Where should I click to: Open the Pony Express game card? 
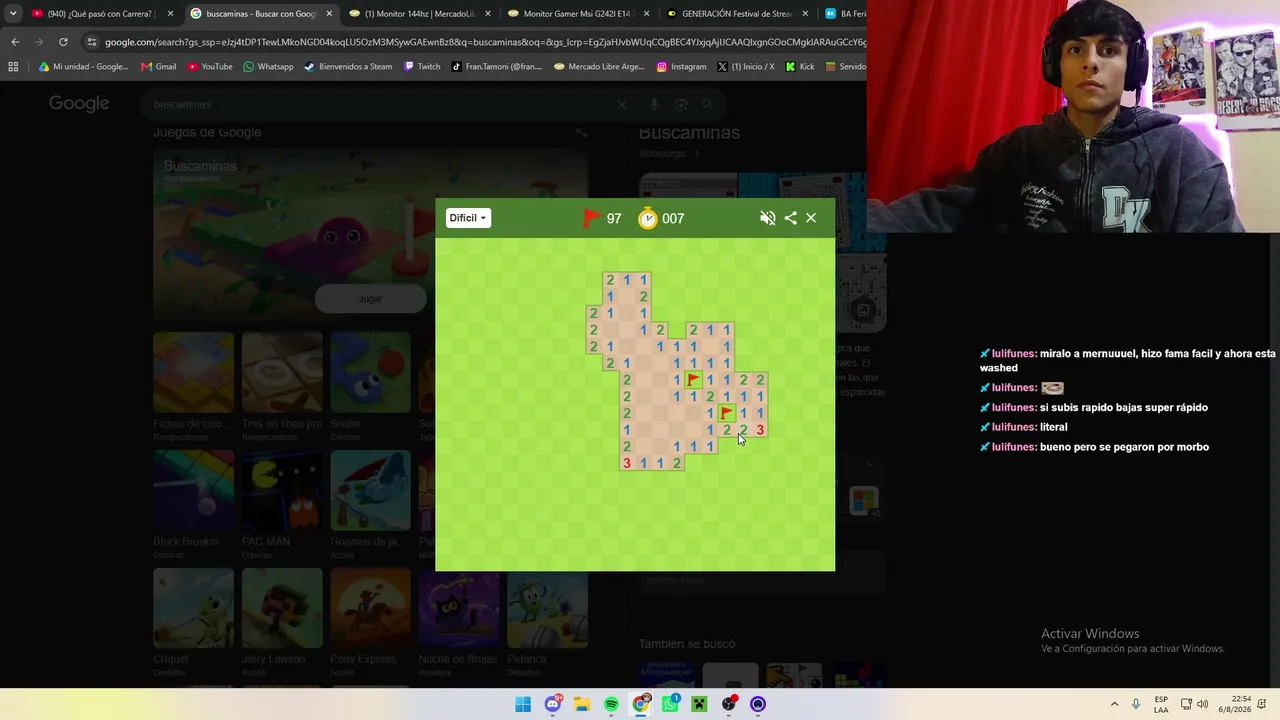(x=370, y=623)
